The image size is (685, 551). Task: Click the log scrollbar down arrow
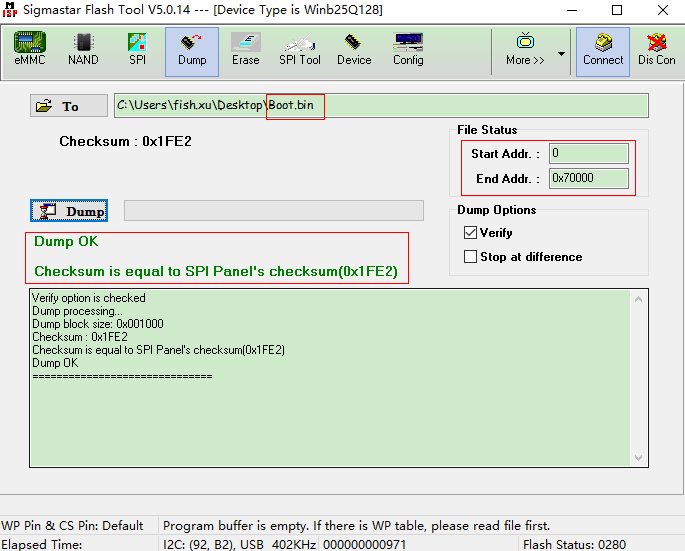coord(640,458)
